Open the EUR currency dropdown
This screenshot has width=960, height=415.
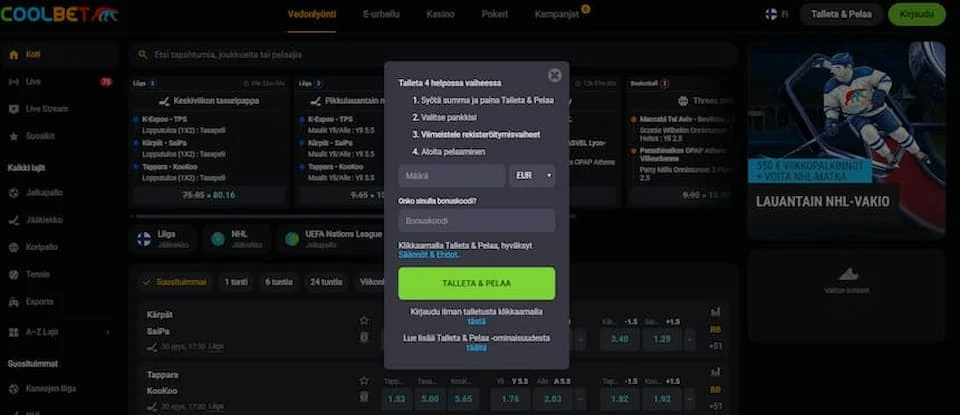532,176
